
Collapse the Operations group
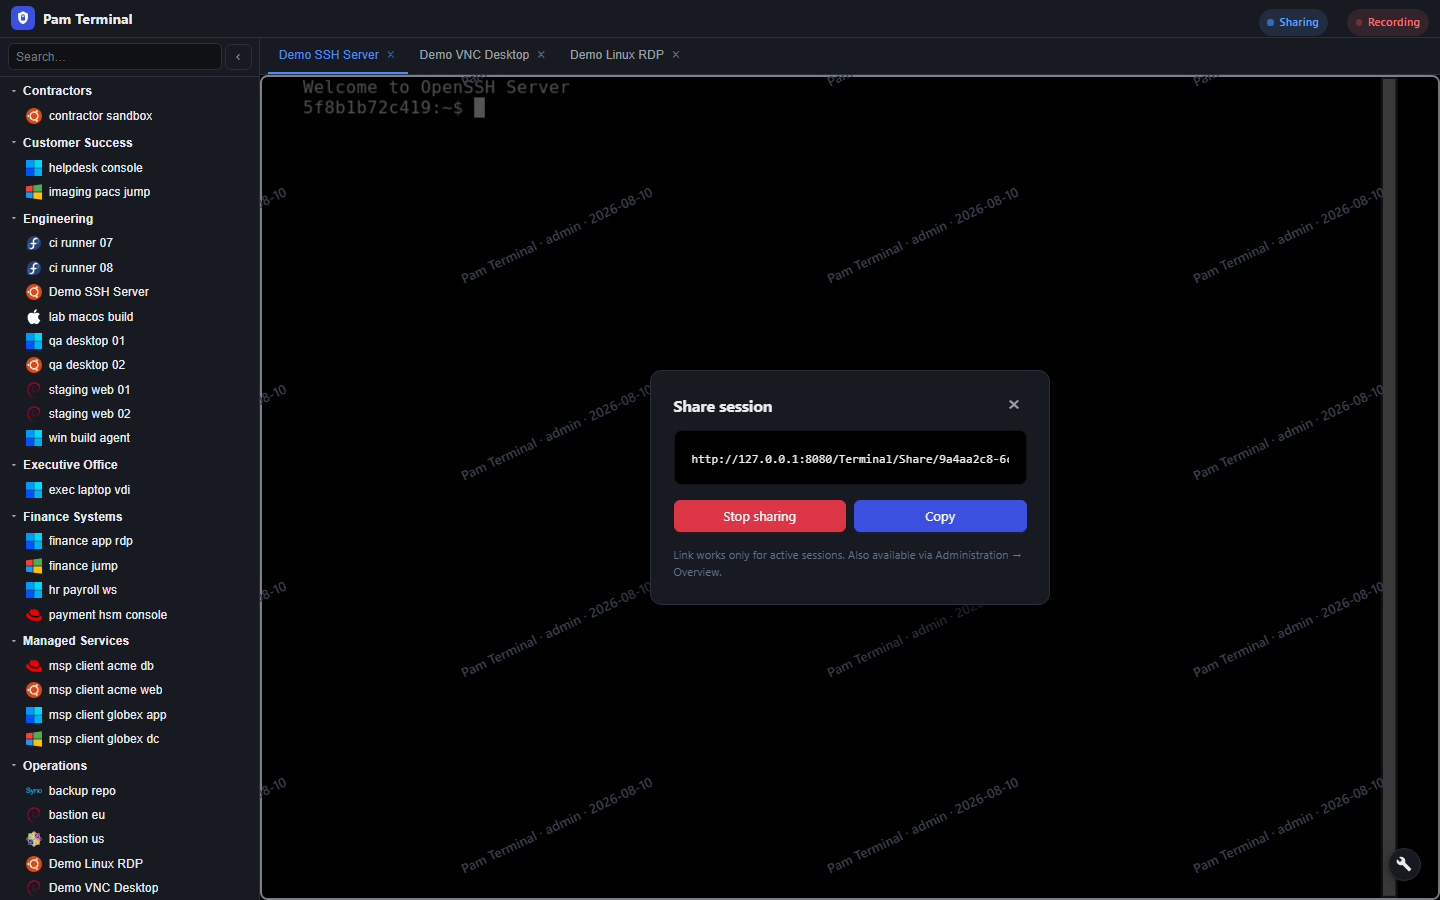click(14, 766)
